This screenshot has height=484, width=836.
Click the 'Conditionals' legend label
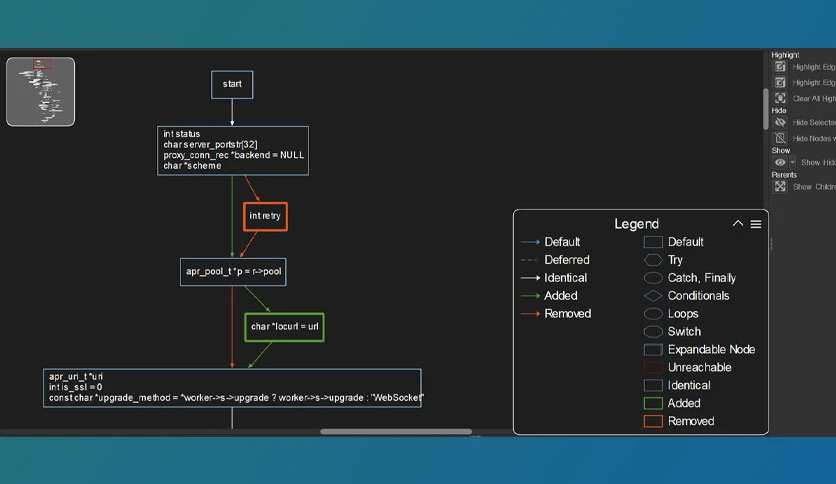[698, 296]
